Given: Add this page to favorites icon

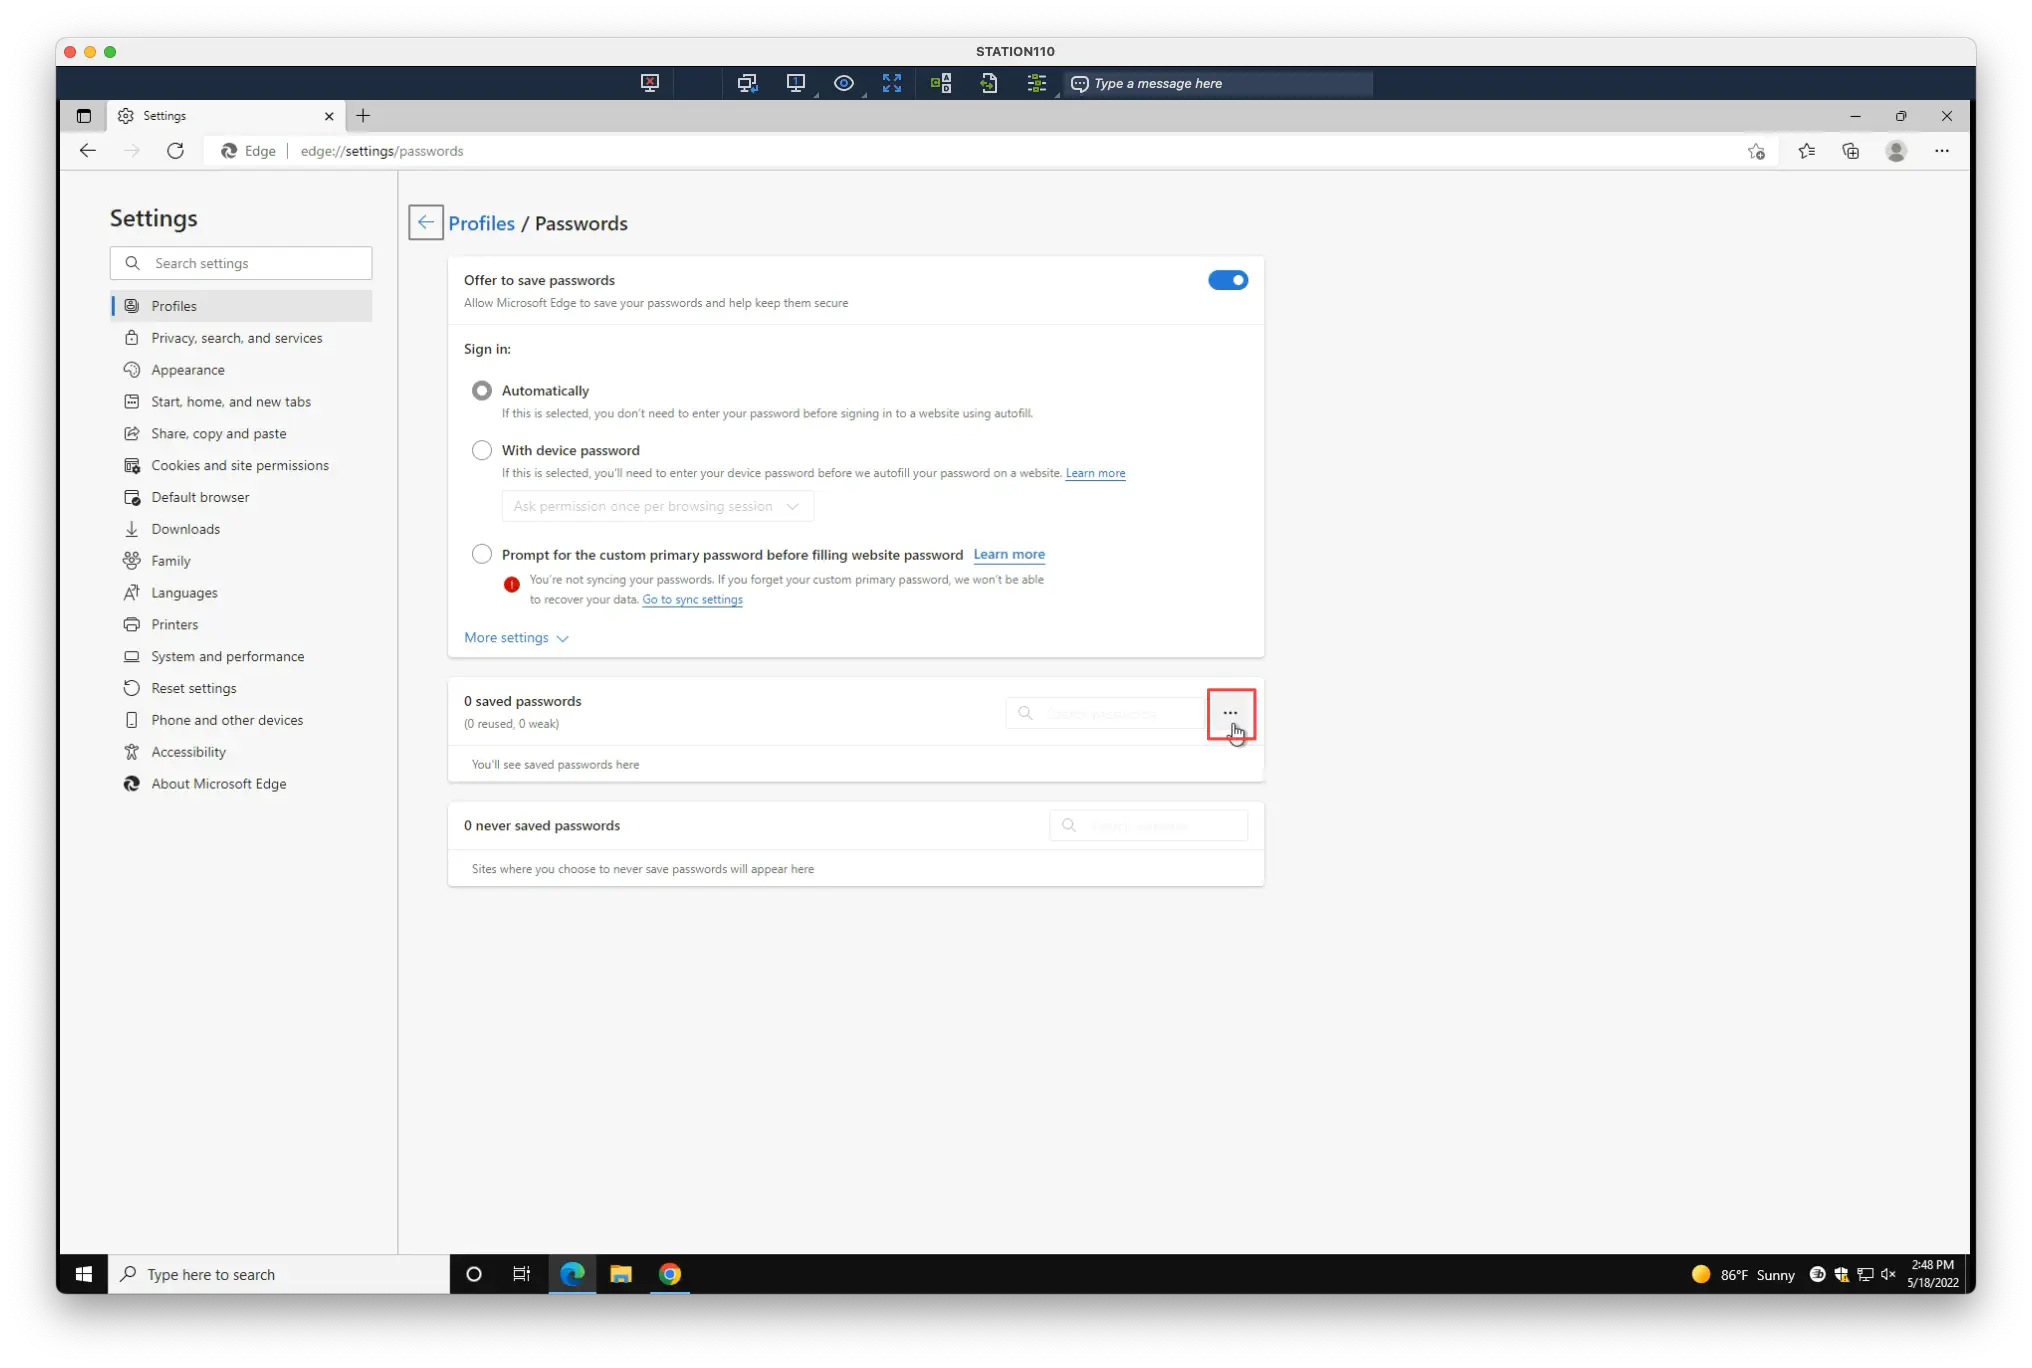Looking at the screenshot, I should [x=1756, y=151].
